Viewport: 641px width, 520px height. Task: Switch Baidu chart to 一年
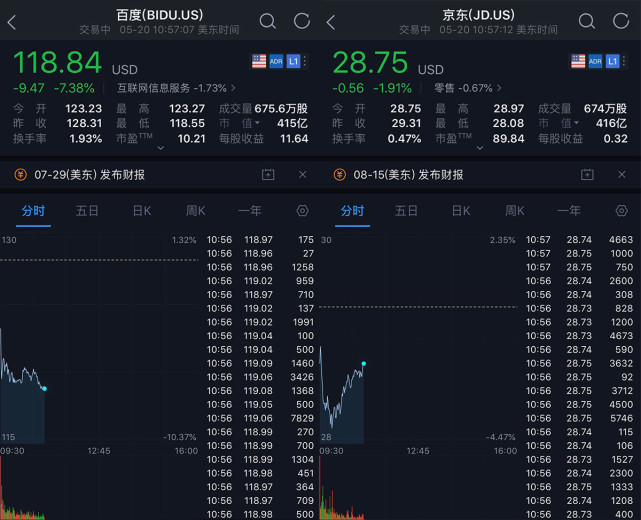coord(250,211)
